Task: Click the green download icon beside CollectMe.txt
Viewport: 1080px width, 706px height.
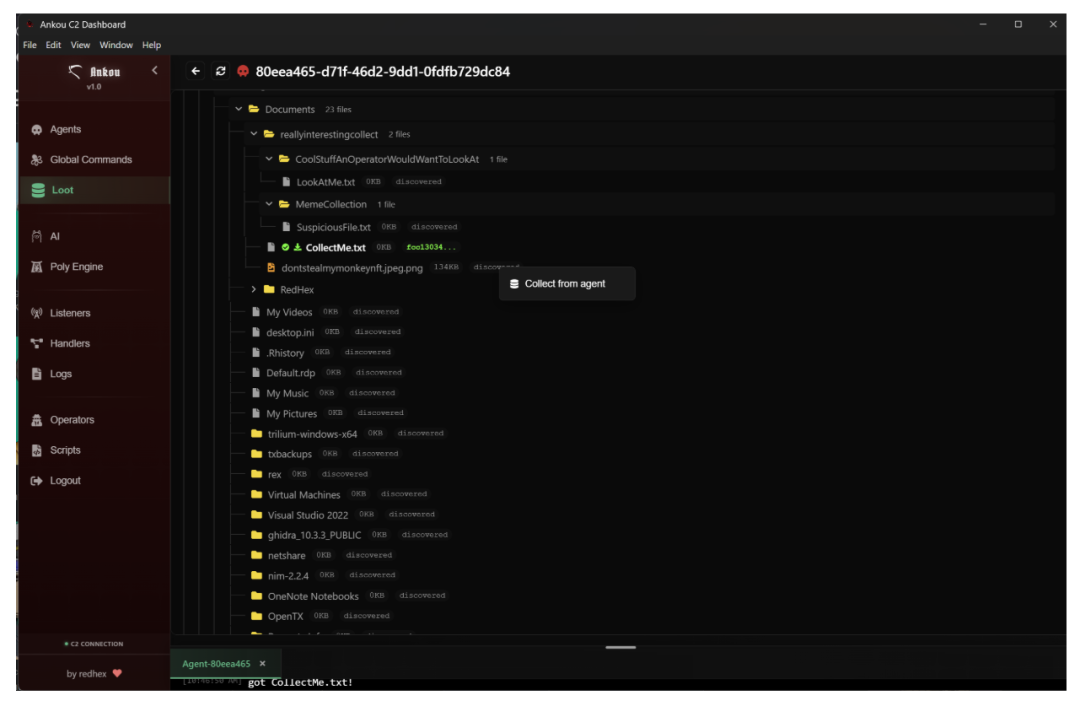Action: click(298, 247)
